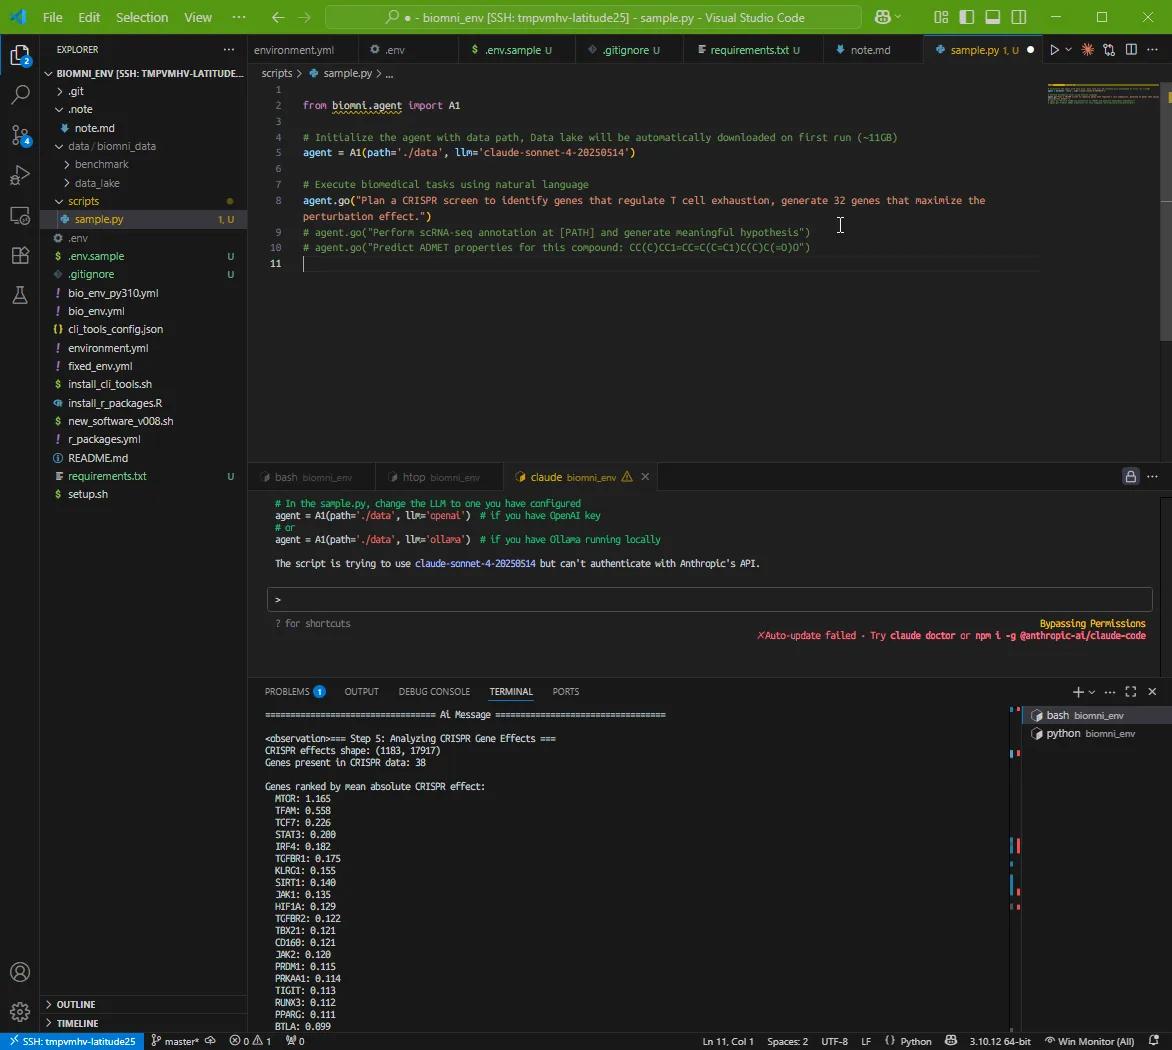The height and width of the screenshot is (1050, 1172).
Task: Click the Claude Code starburst icon
Action: 1087,50
